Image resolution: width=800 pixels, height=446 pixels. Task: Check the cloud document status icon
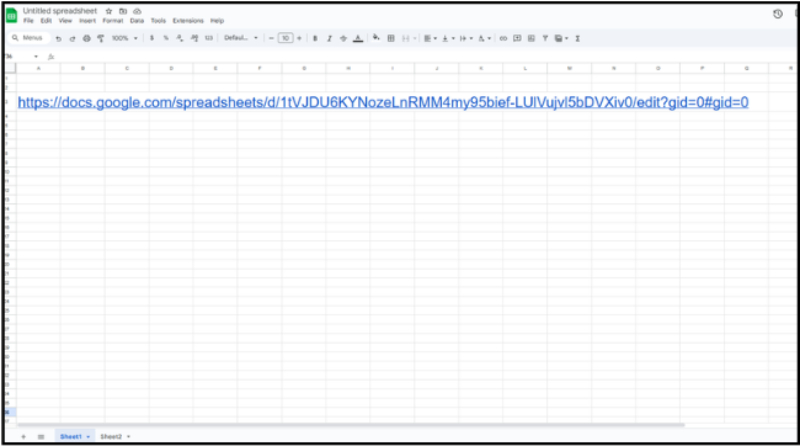tap(137, 11)
